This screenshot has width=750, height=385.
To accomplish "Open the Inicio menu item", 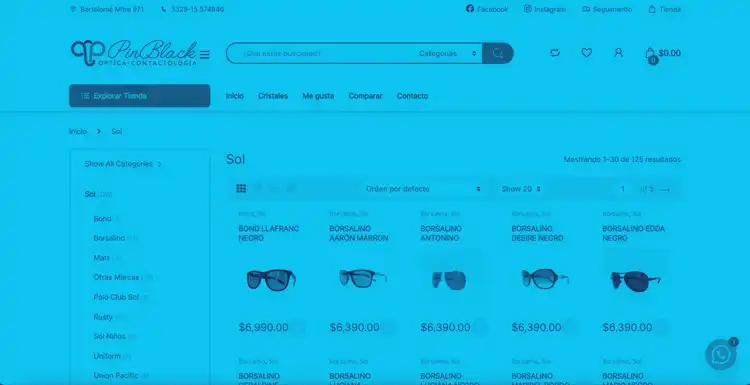I will [235, 96].
